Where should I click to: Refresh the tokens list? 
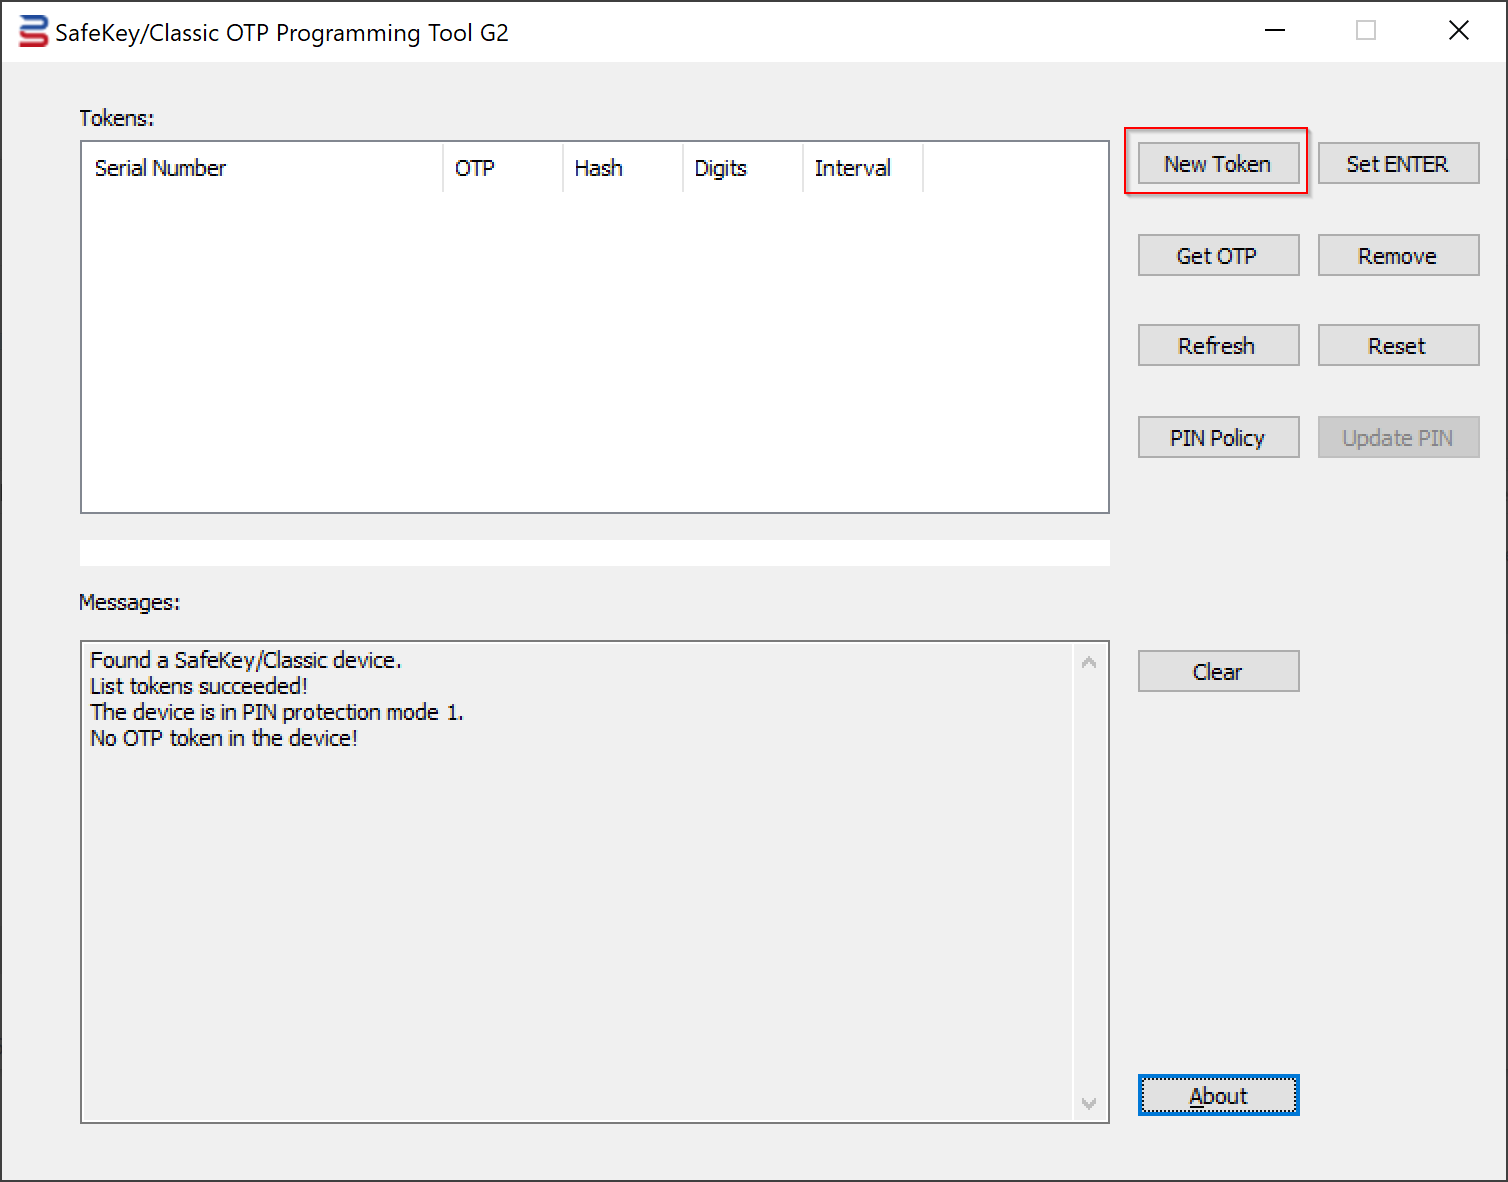pyautogui.click(x=1217, y=346)
